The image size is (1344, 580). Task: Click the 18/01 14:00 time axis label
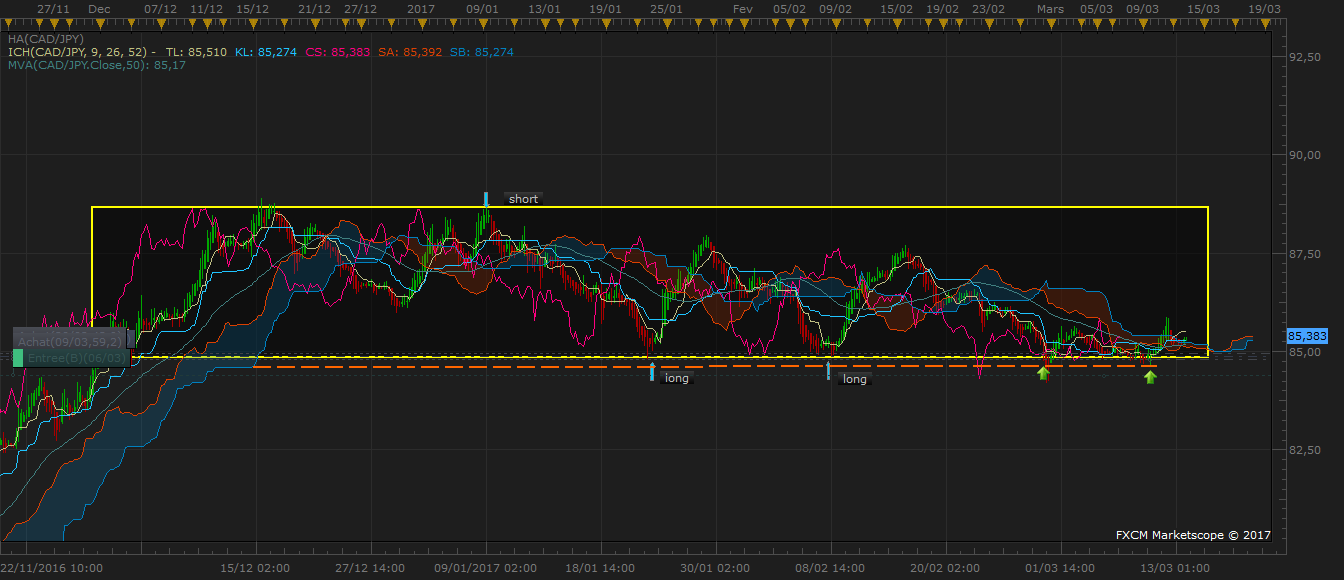[x=601, y=567]
